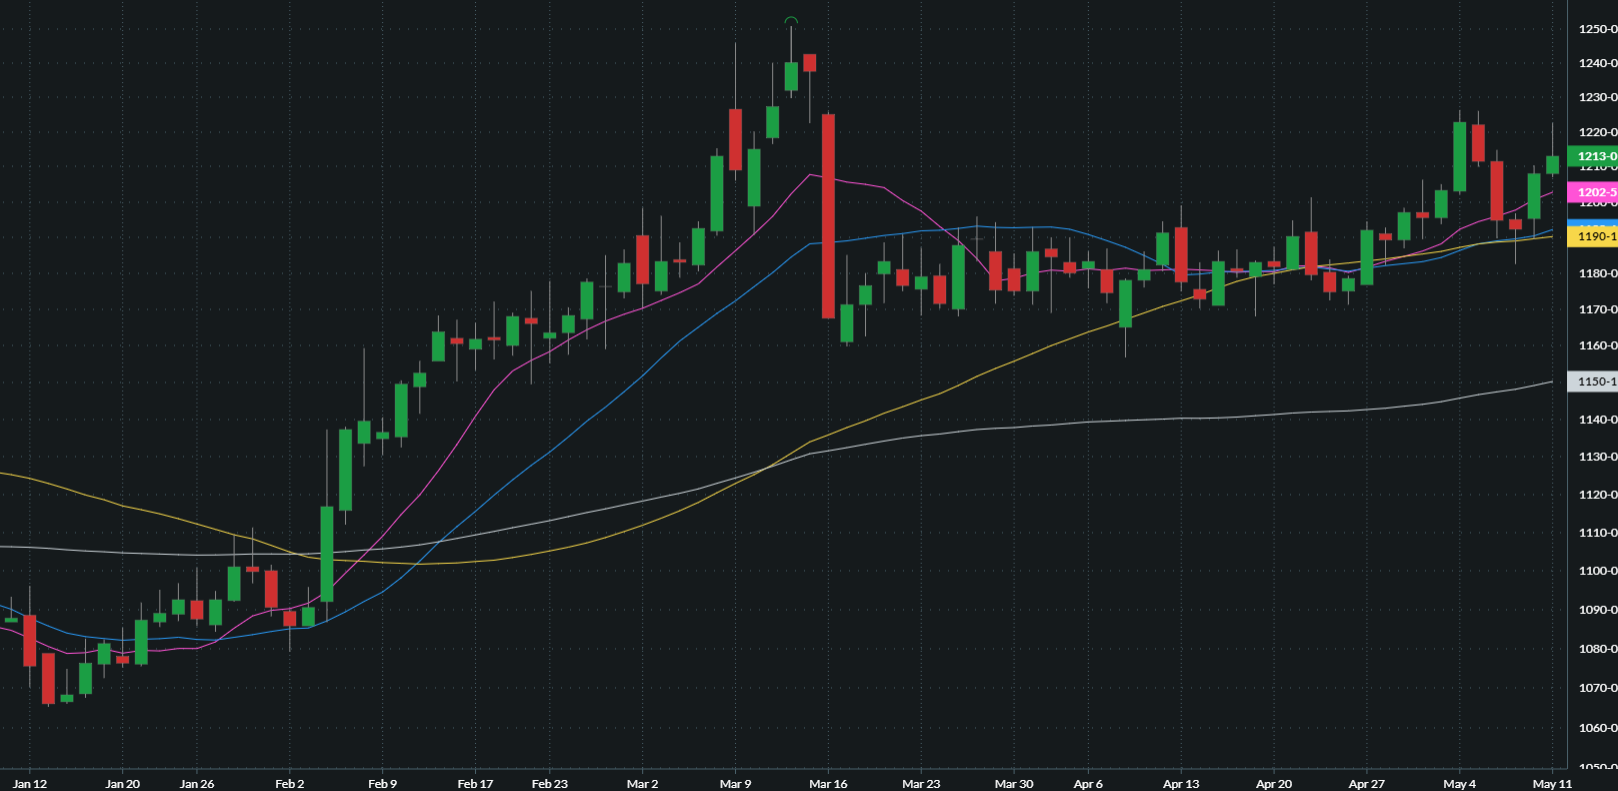Click the 1100-0 price axis label
The height and width of the screenshot is (791, 1618).
1597,570
